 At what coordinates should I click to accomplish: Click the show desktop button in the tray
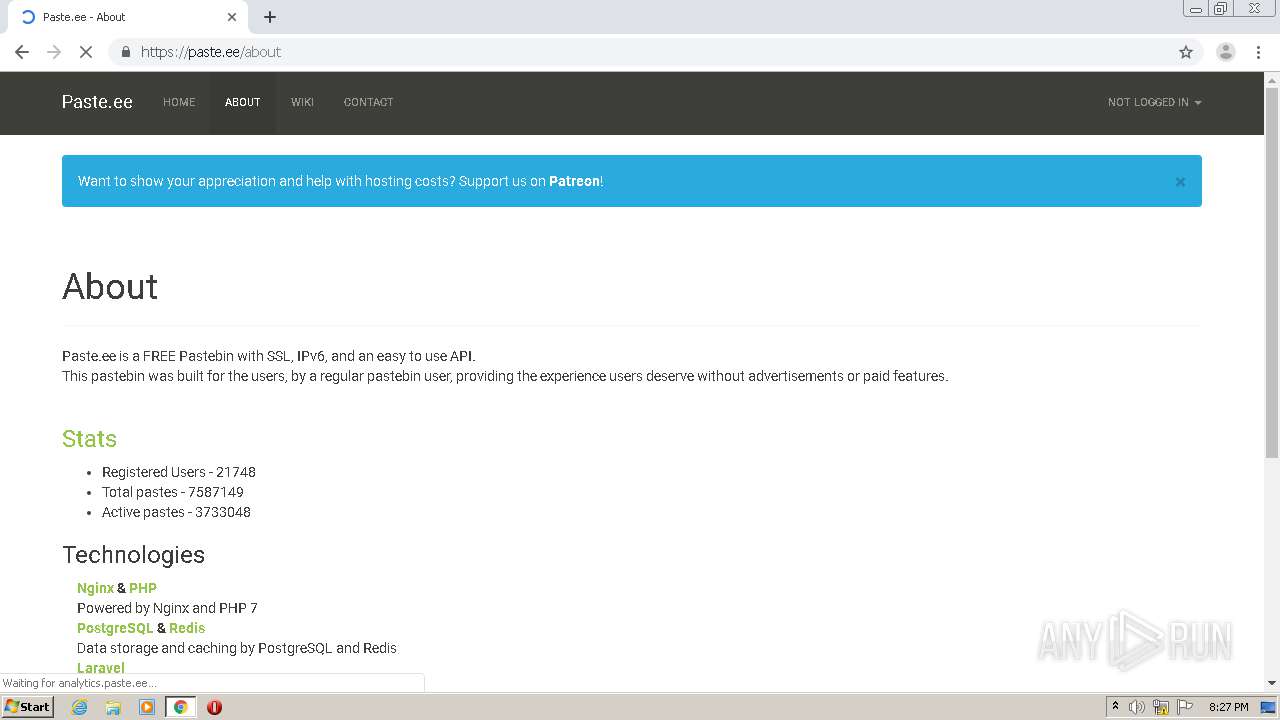(1269, 707)
